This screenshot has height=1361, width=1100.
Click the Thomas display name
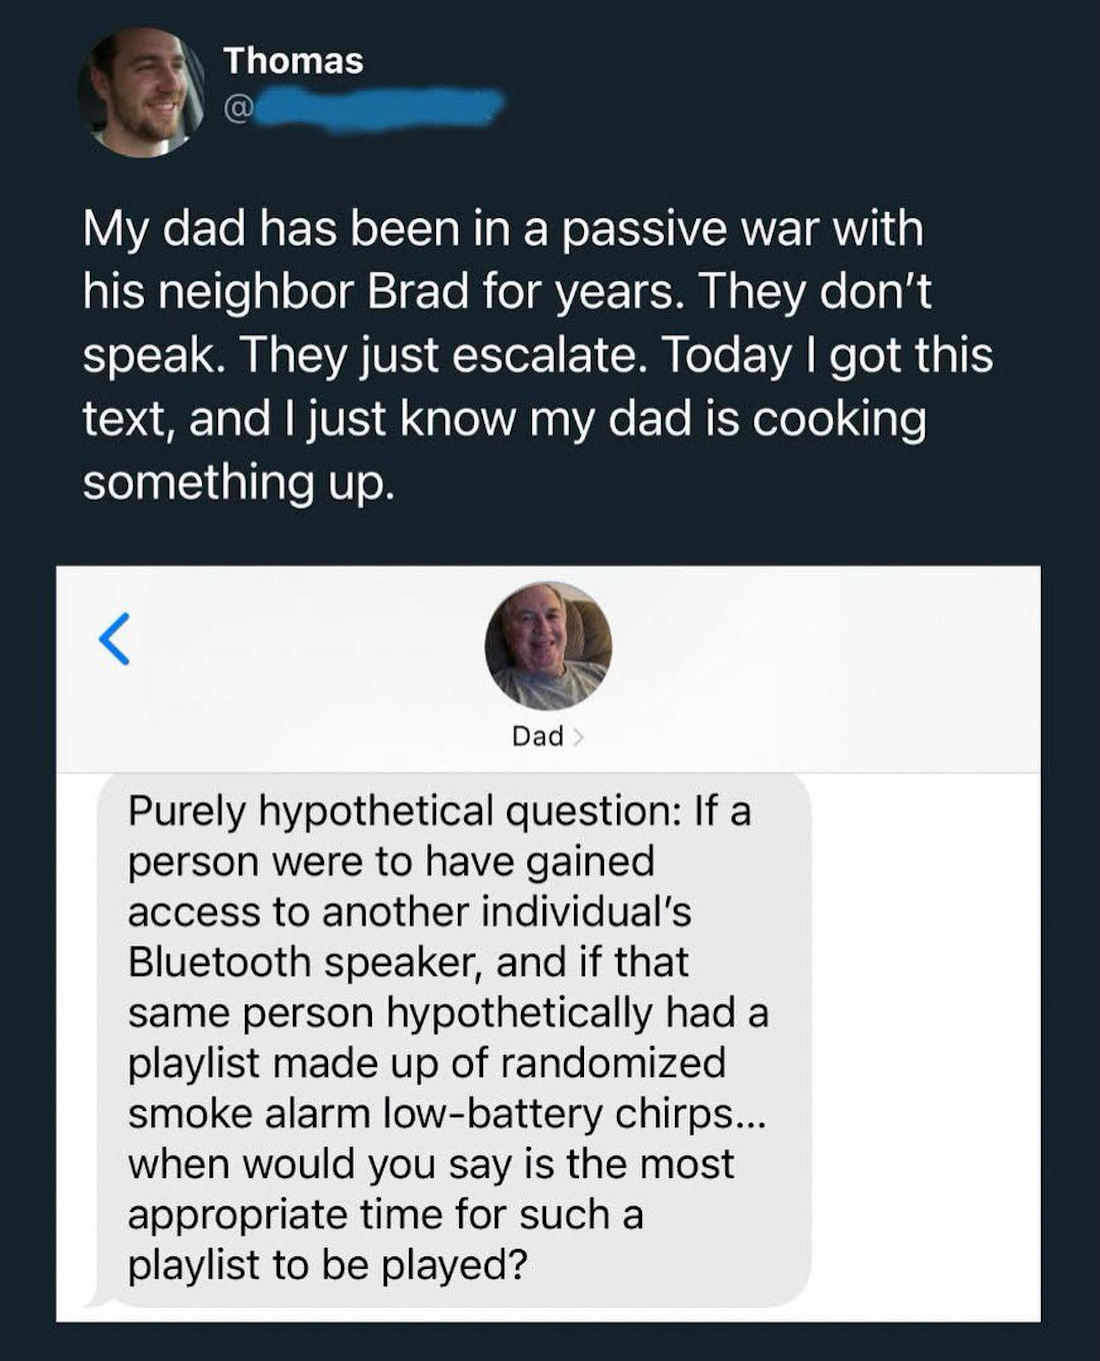[293, 61]
